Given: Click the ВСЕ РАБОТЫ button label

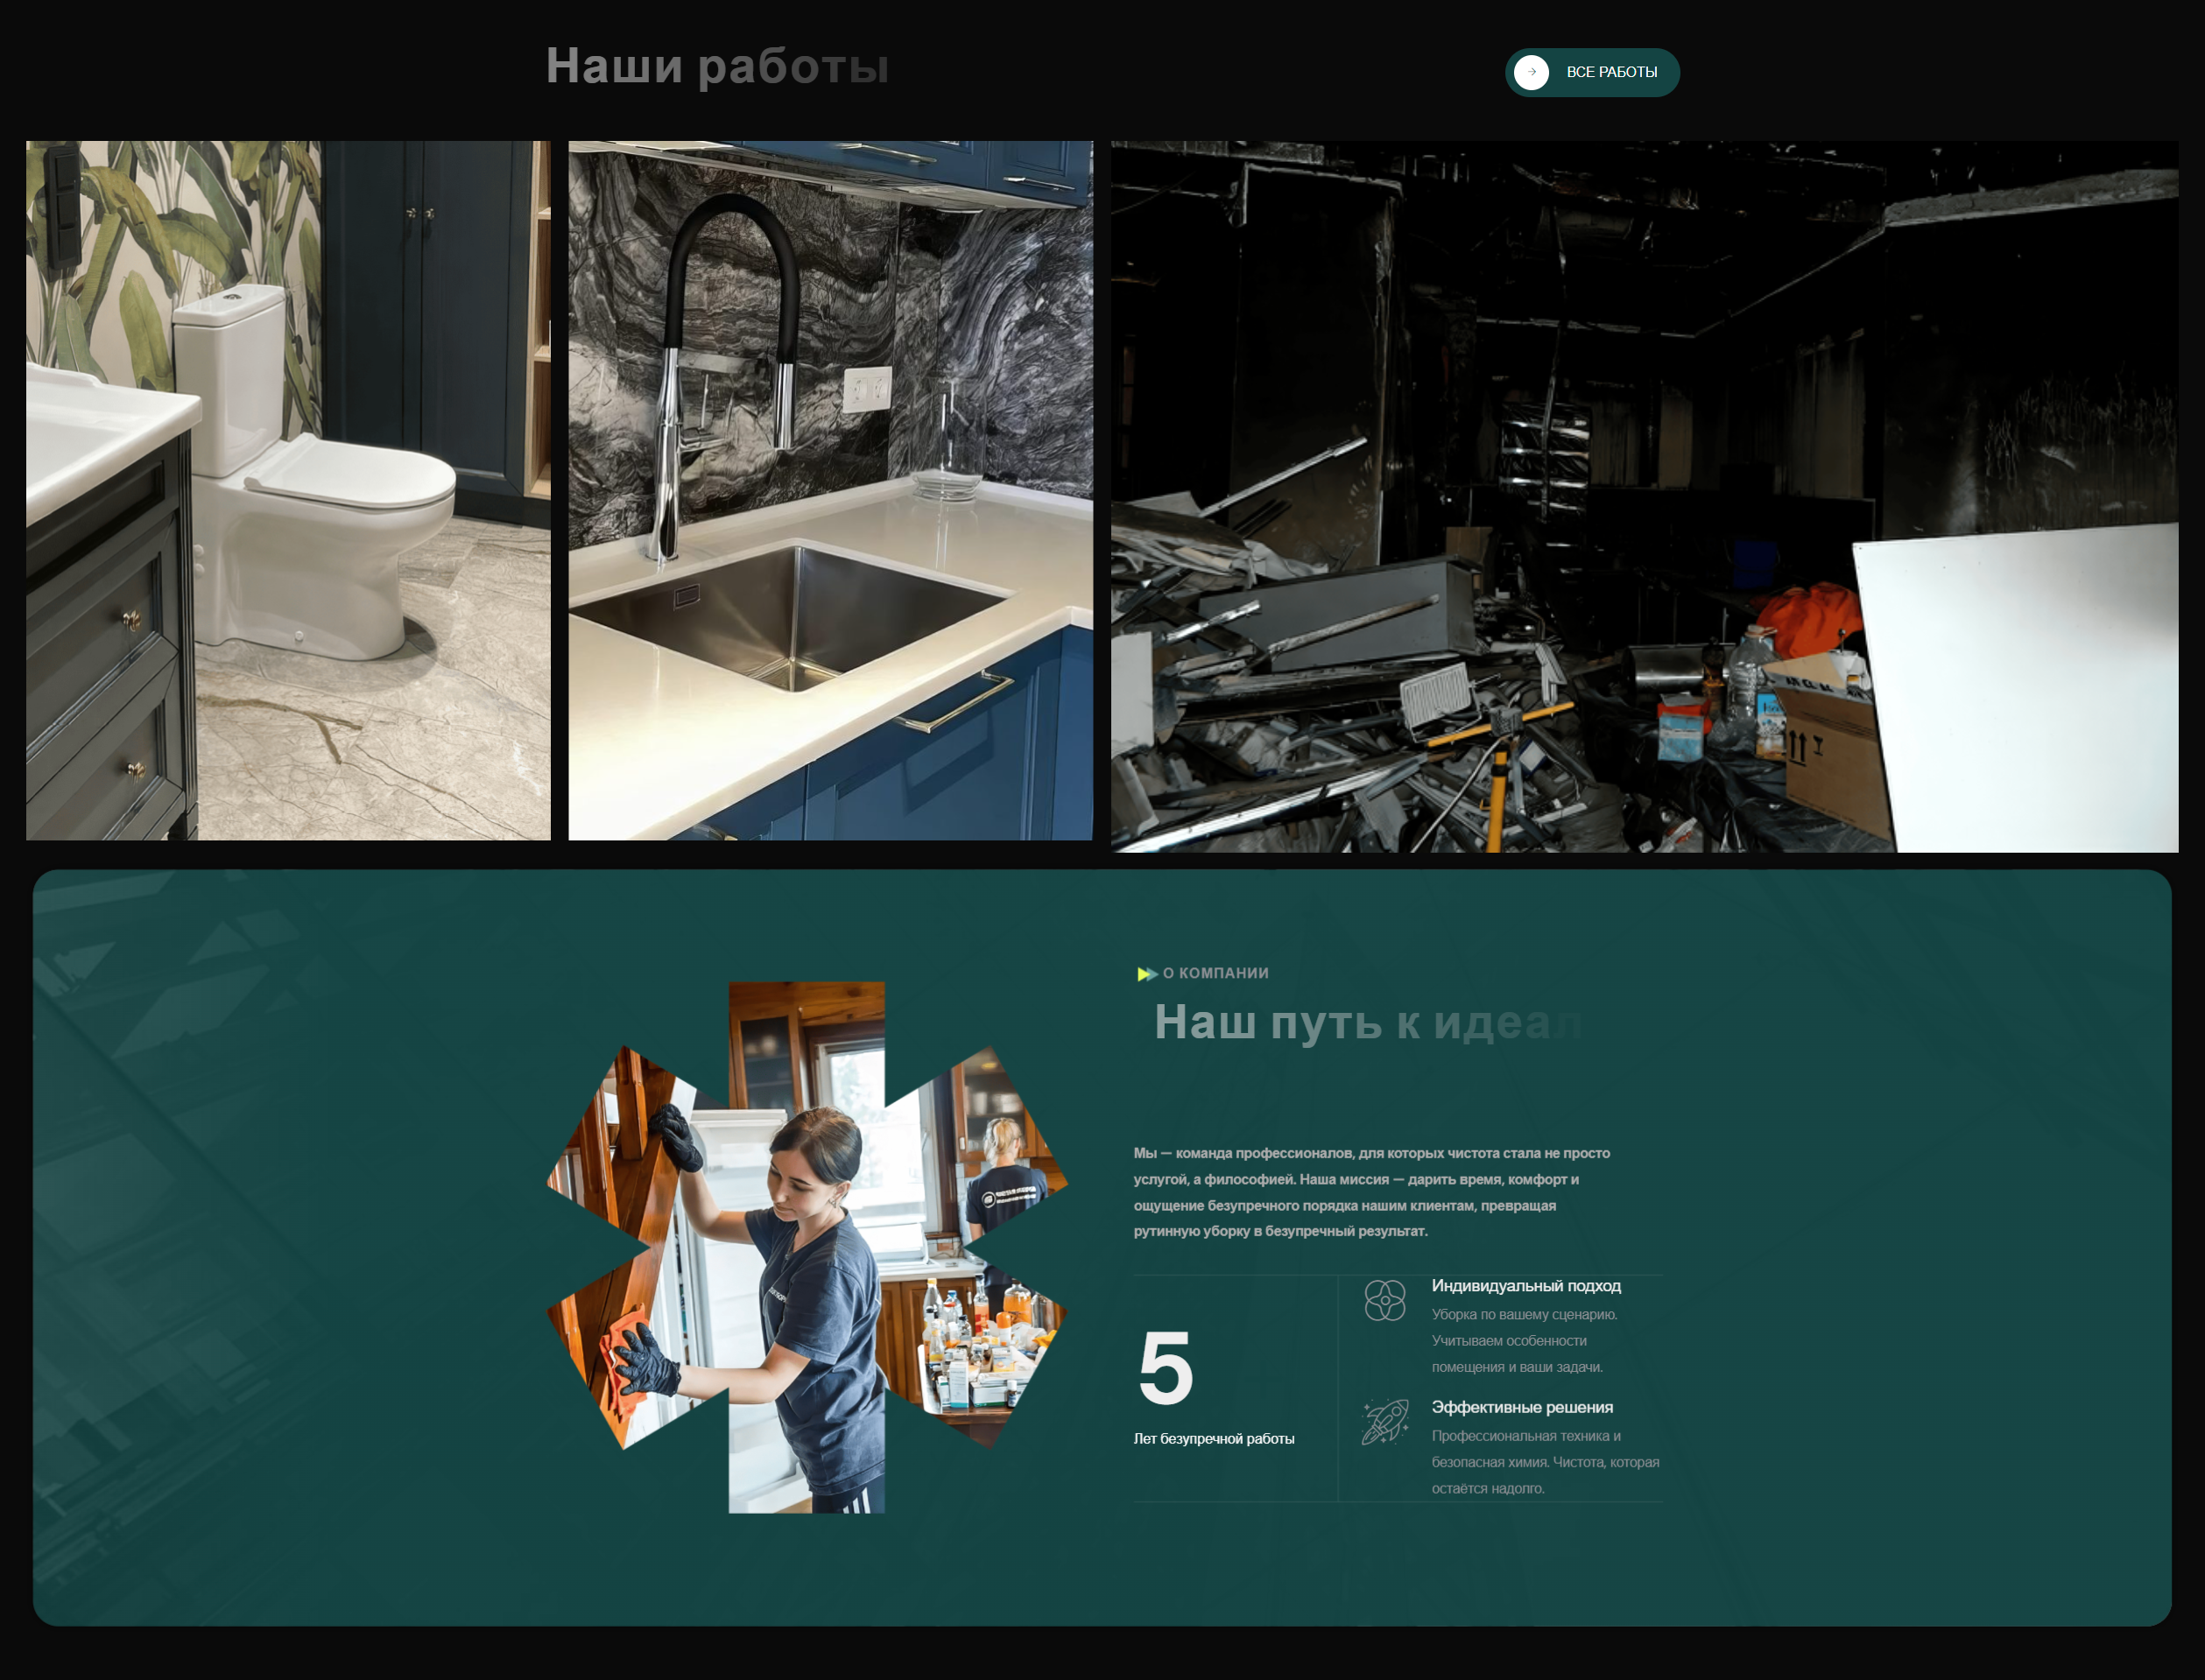Looking at the screenshot, I should click(x=1611, y=72).
